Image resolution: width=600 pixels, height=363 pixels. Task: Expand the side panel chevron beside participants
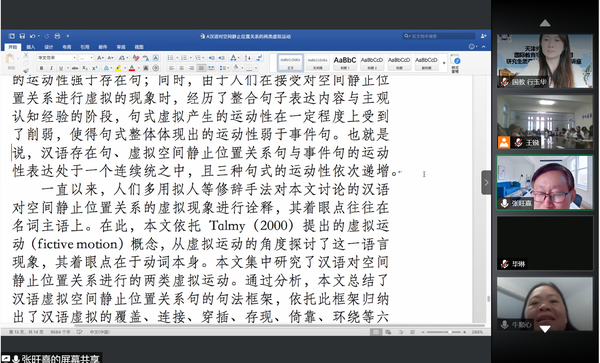(486, 182)
